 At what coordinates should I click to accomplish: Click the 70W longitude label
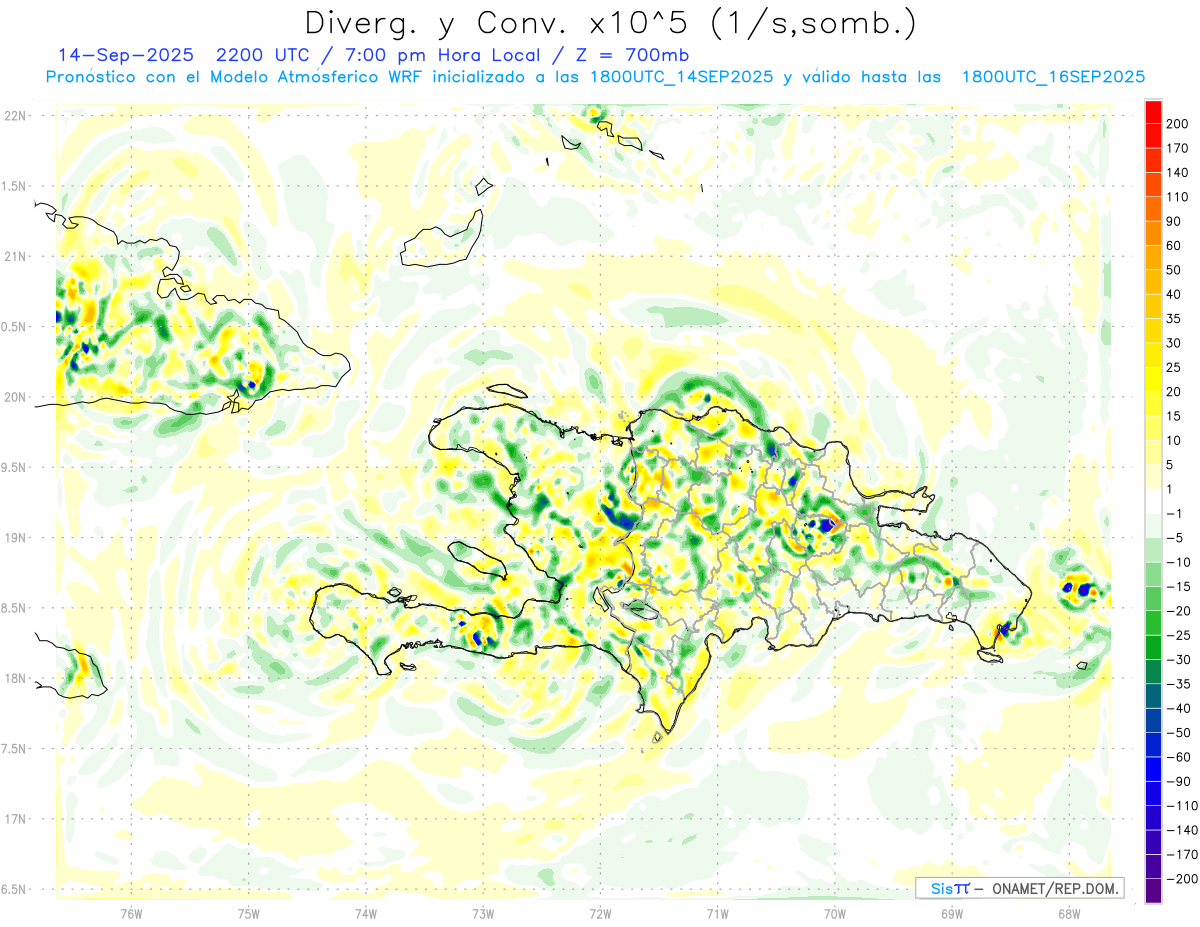coord(835,913)
